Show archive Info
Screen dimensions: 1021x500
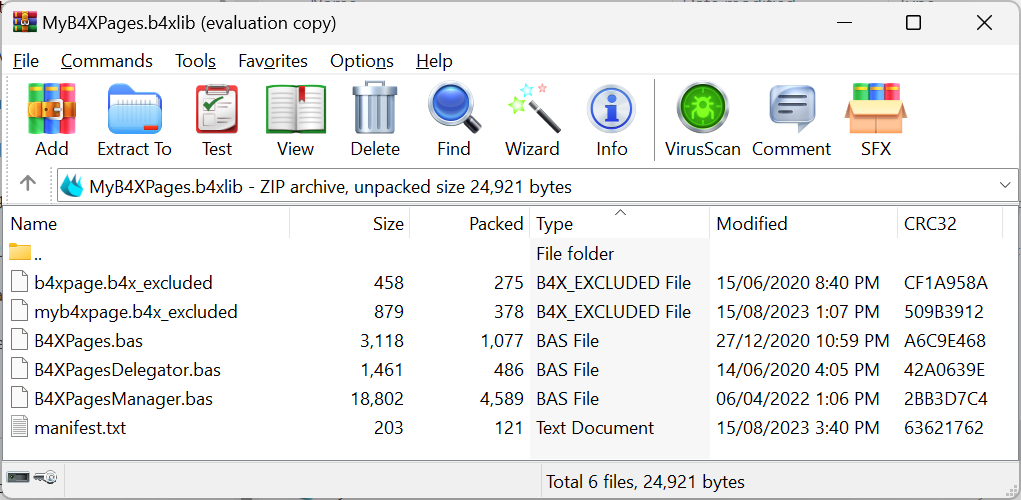611,120
